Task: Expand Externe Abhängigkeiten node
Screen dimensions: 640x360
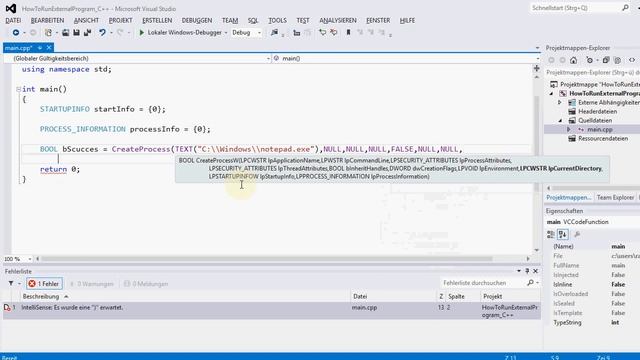Action: point(560,102)
